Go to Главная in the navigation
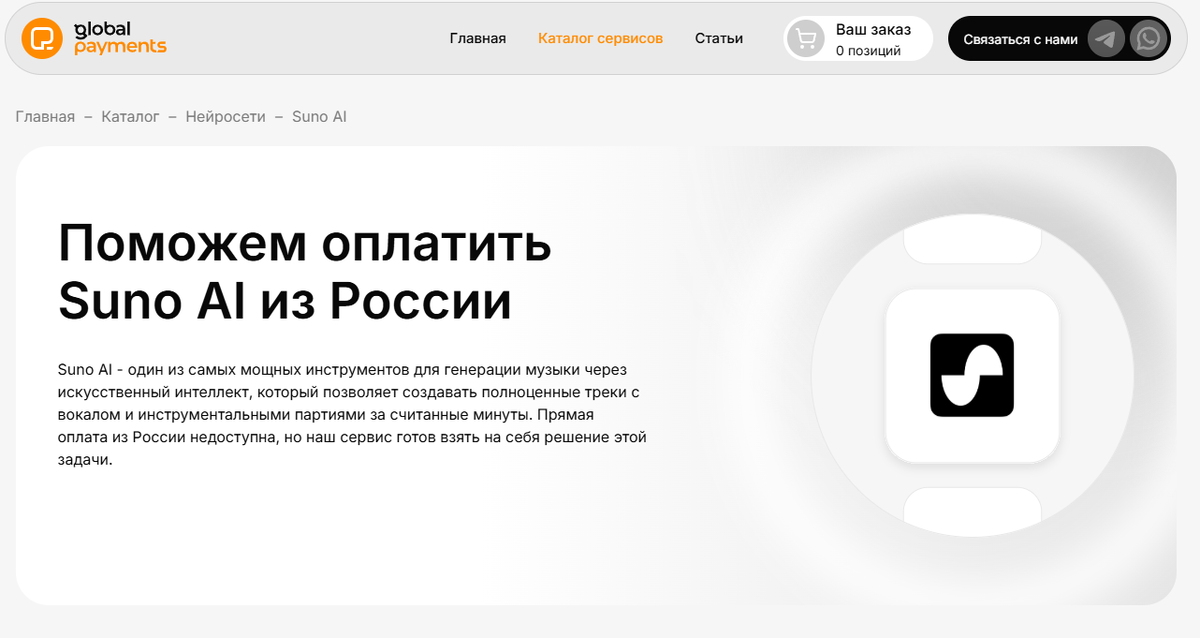The image size is (1200, 638). click(x=478, y=39)
